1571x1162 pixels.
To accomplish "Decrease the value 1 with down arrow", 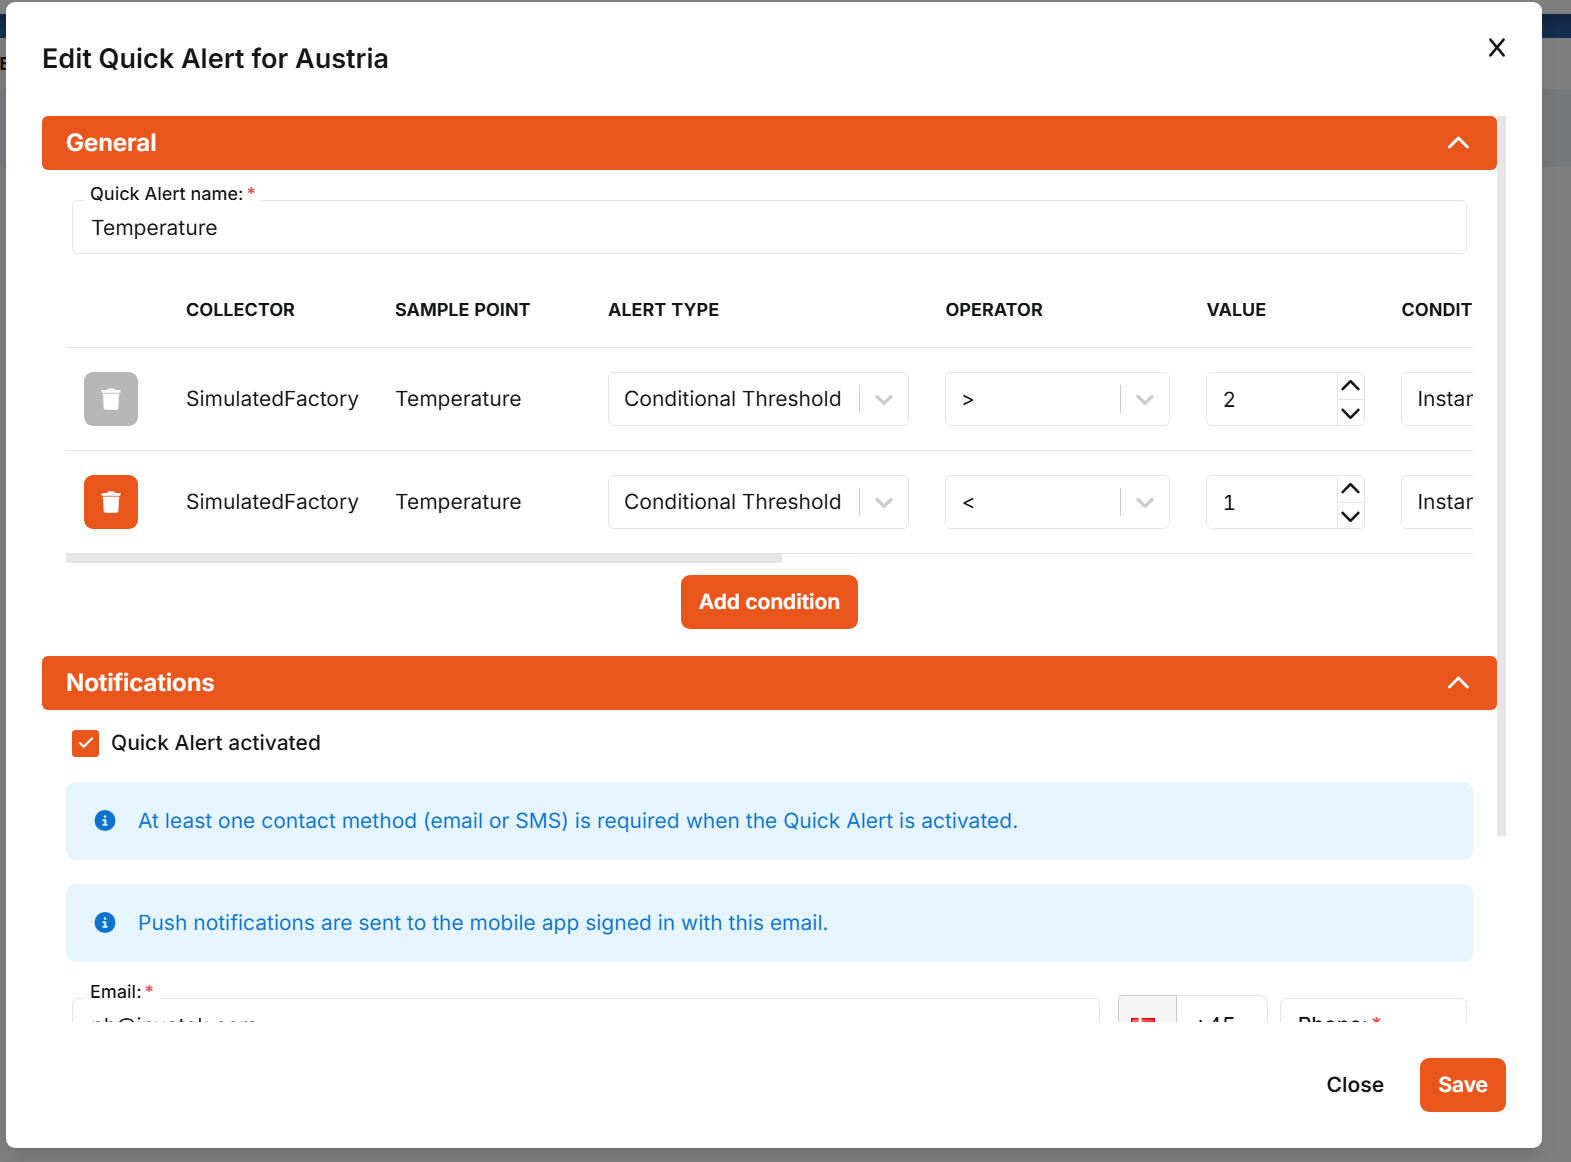I will 1350,516.
